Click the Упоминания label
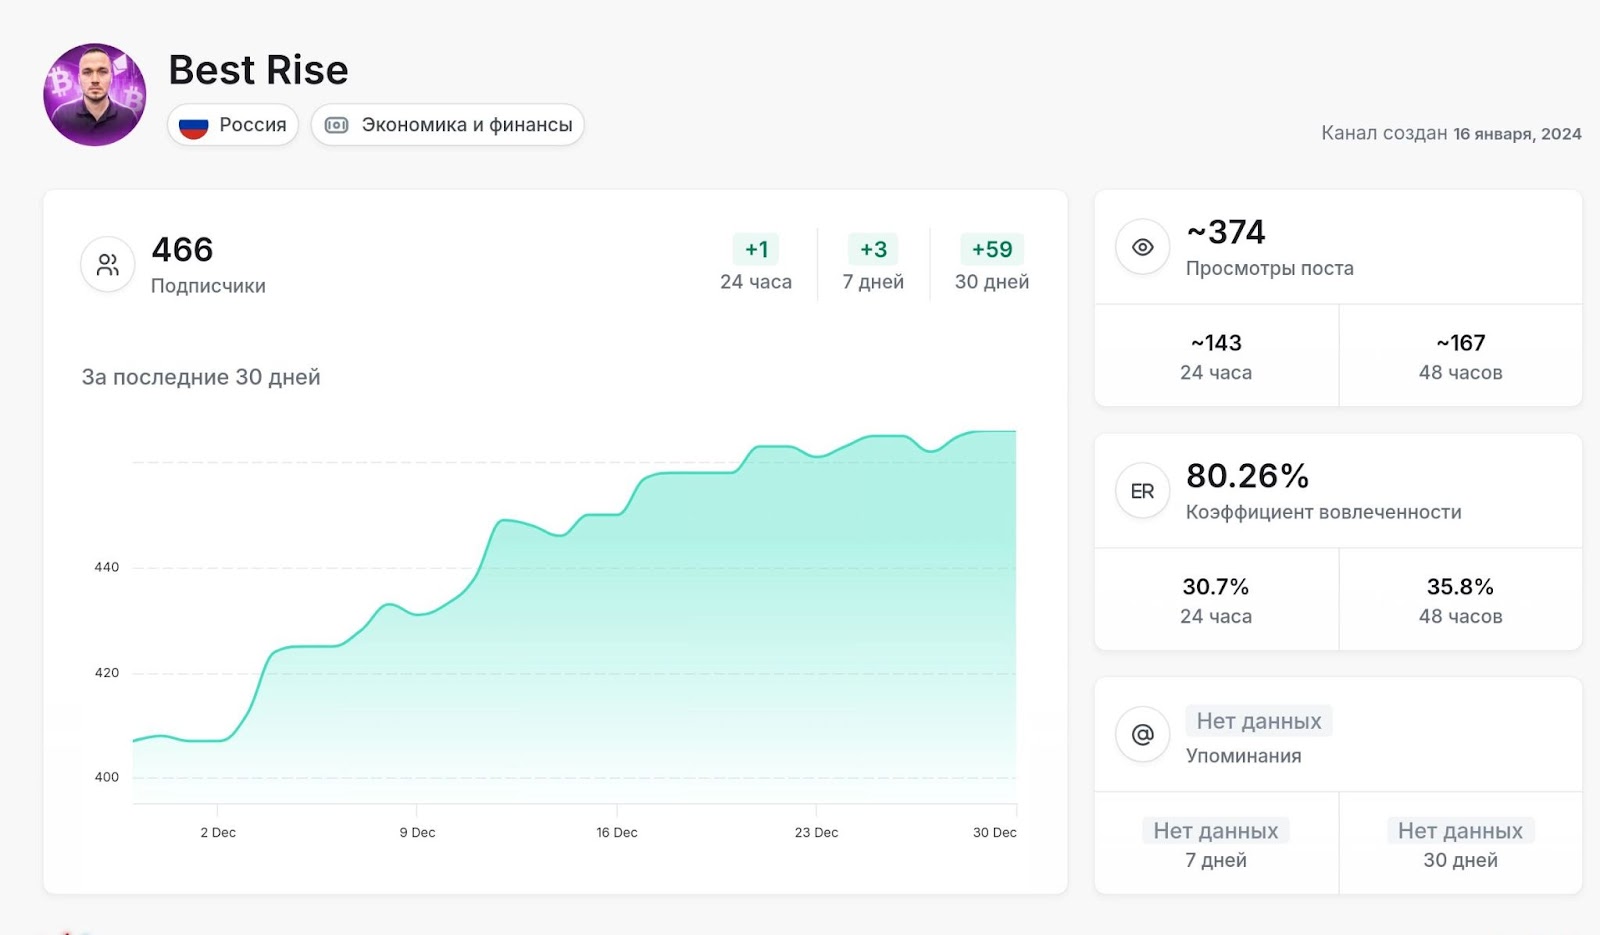Image resolution: width=1600 pixels, height=935 pixels. 1244,756
